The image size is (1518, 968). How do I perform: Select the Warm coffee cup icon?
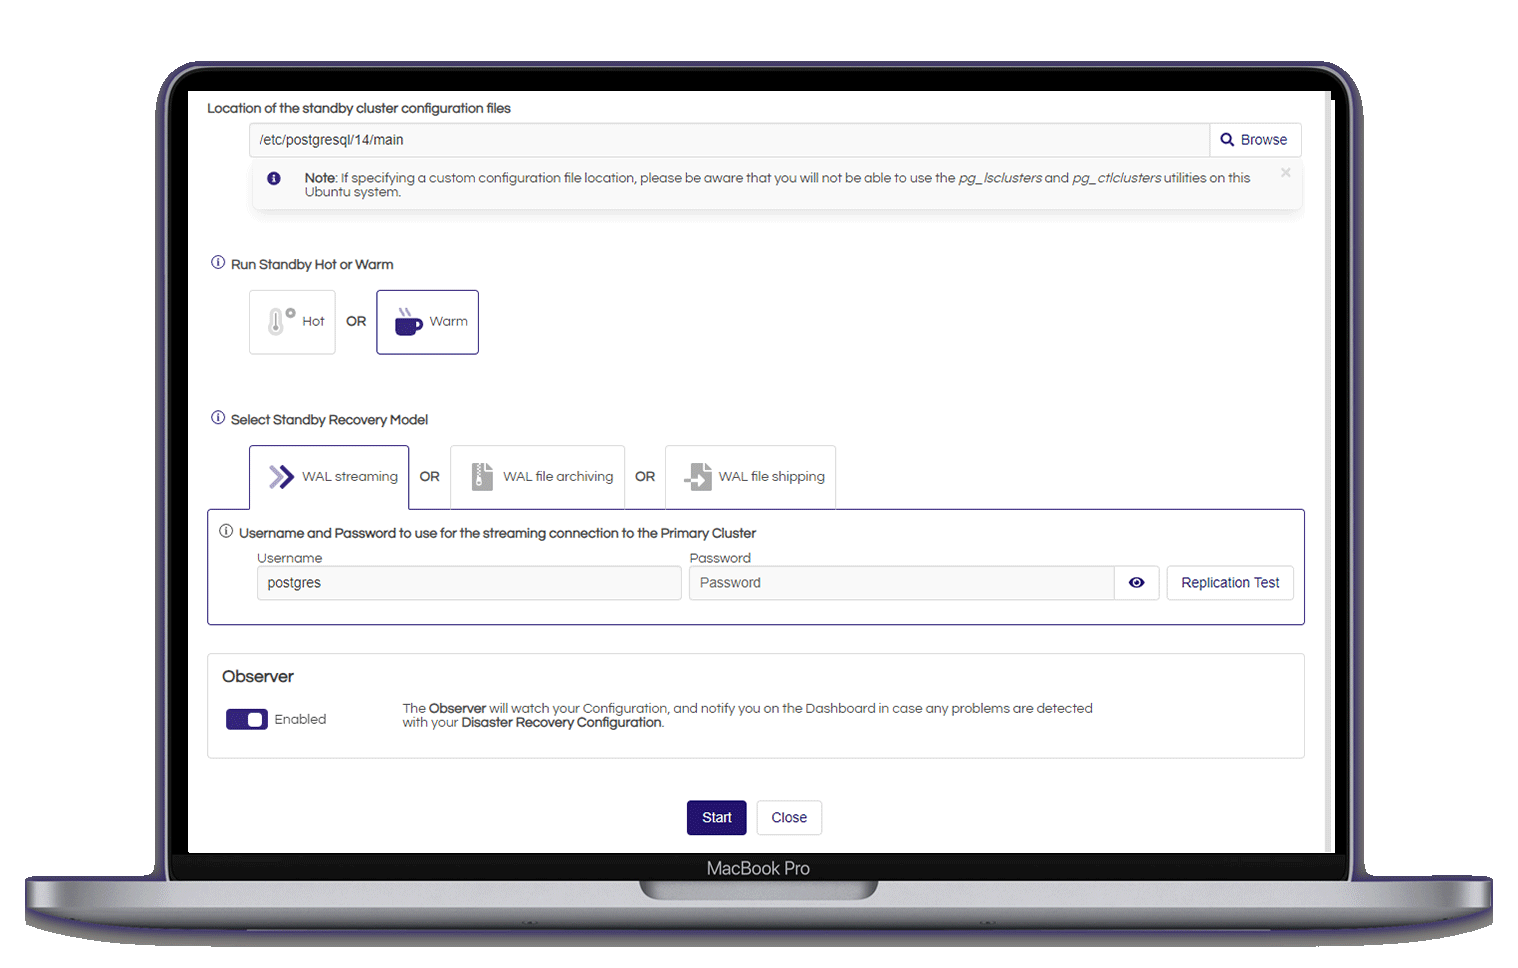point(407,321)
